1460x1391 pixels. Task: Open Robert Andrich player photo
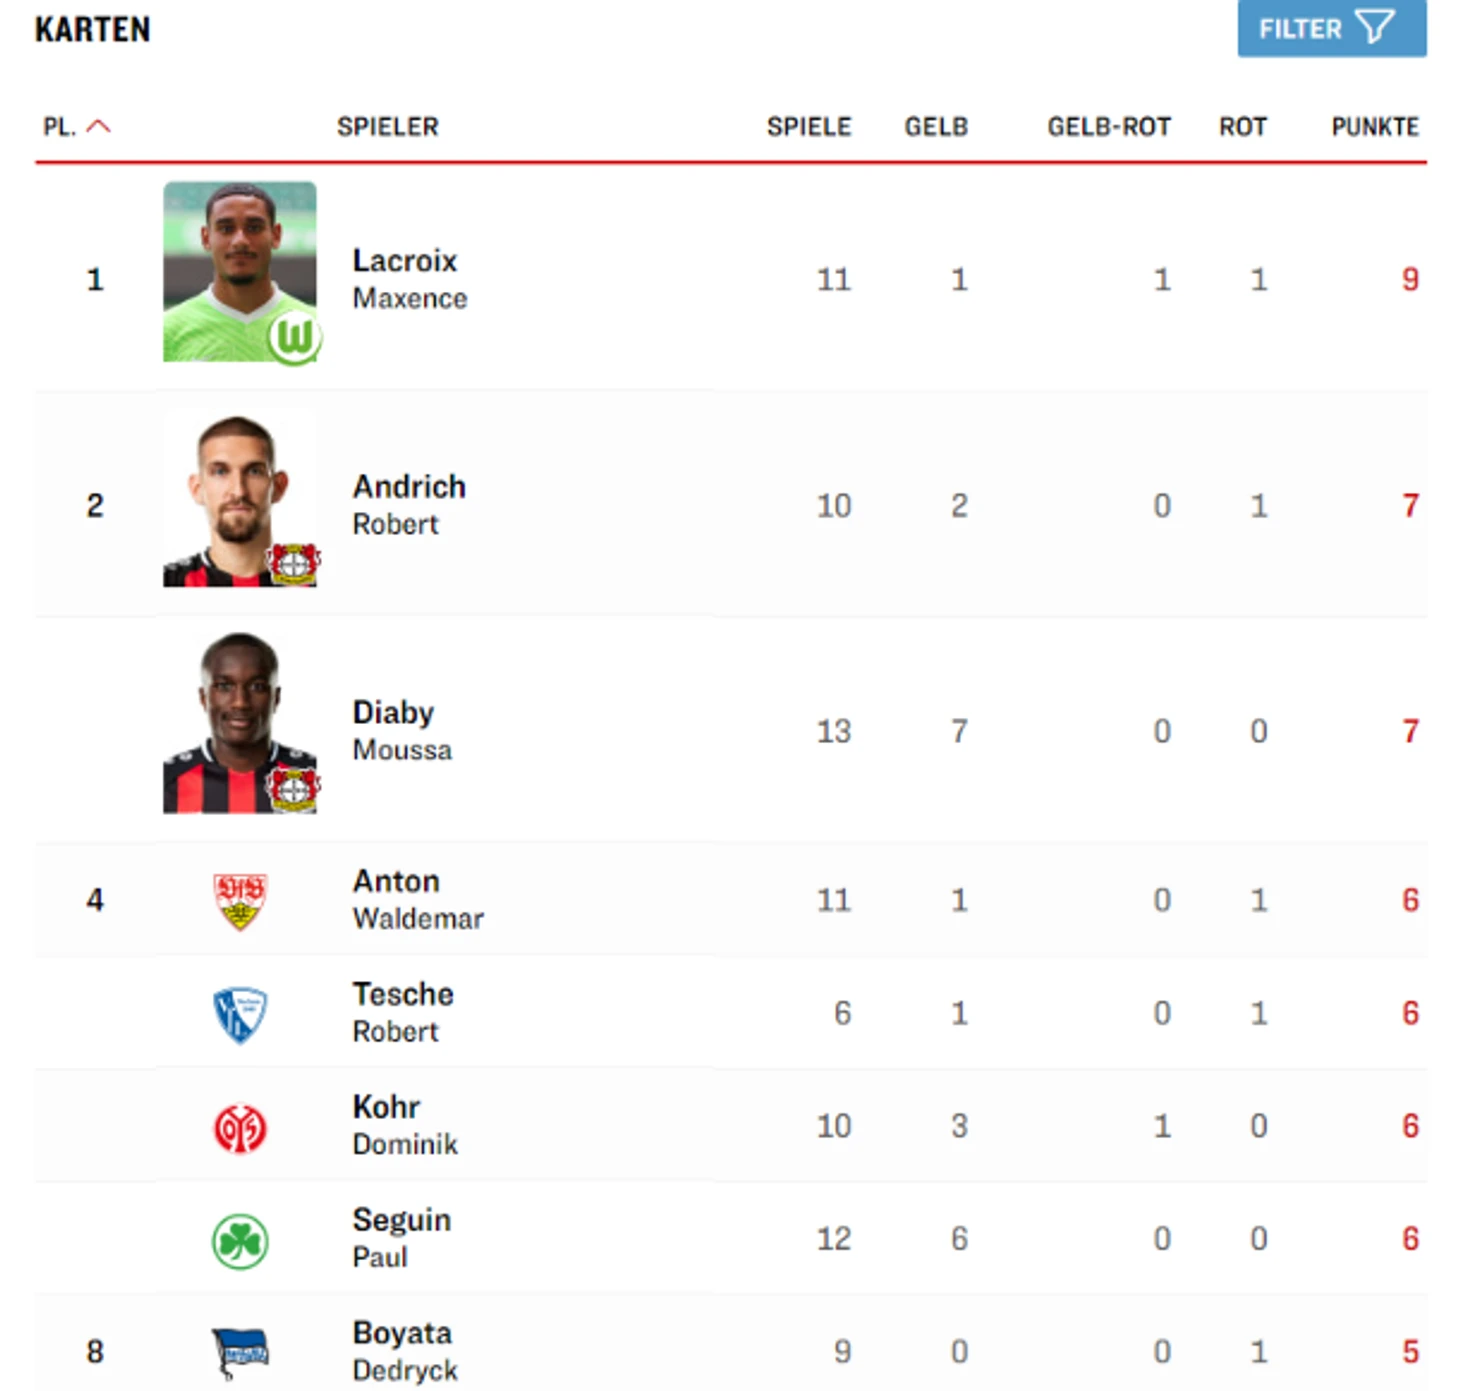pos(240,497)
